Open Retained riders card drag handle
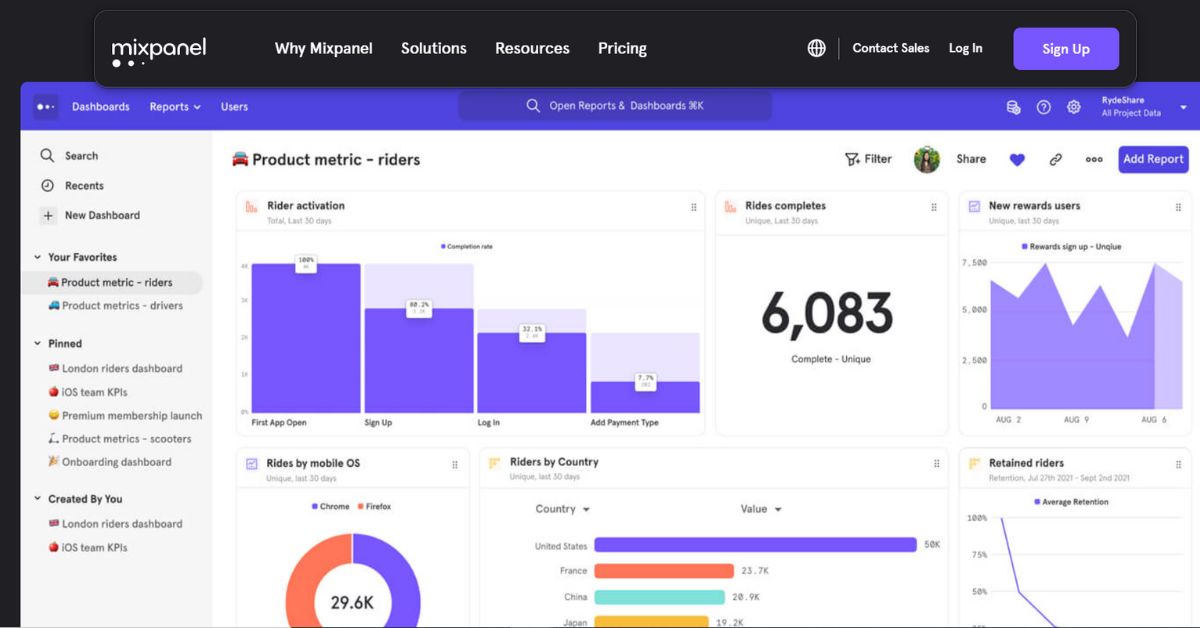Viewport: 1200px width, 628px height. 1178,465
